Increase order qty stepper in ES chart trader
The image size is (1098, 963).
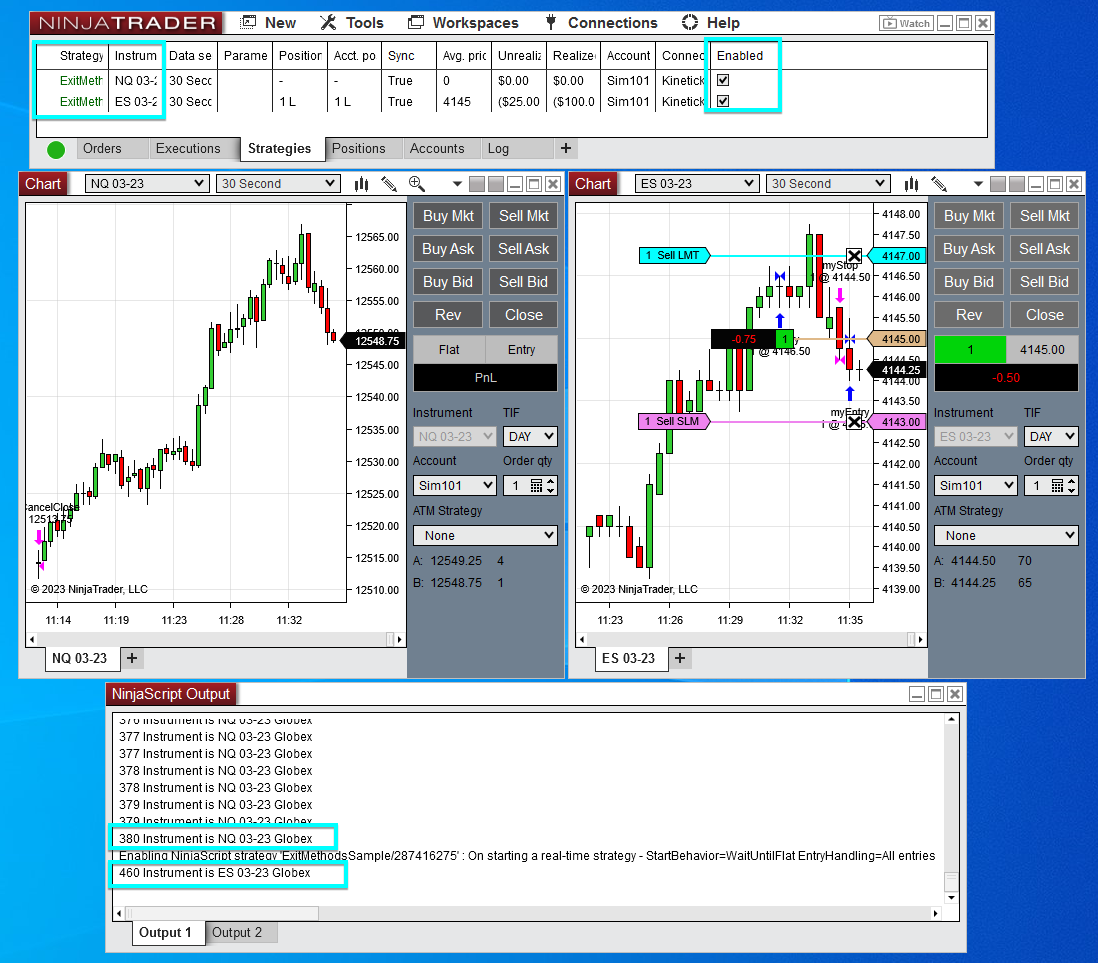click(1071, 481)
